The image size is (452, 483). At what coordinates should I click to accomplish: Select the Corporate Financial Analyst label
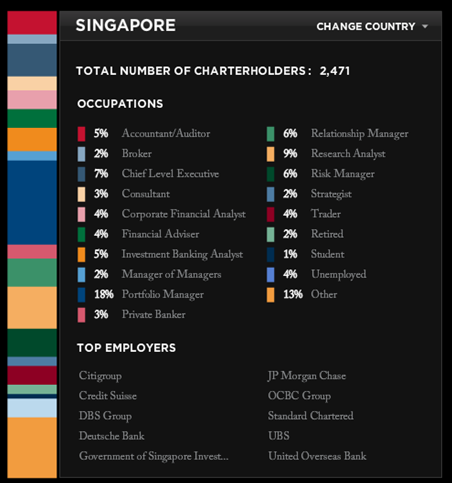pyautogui.click(x=184, y=214)
